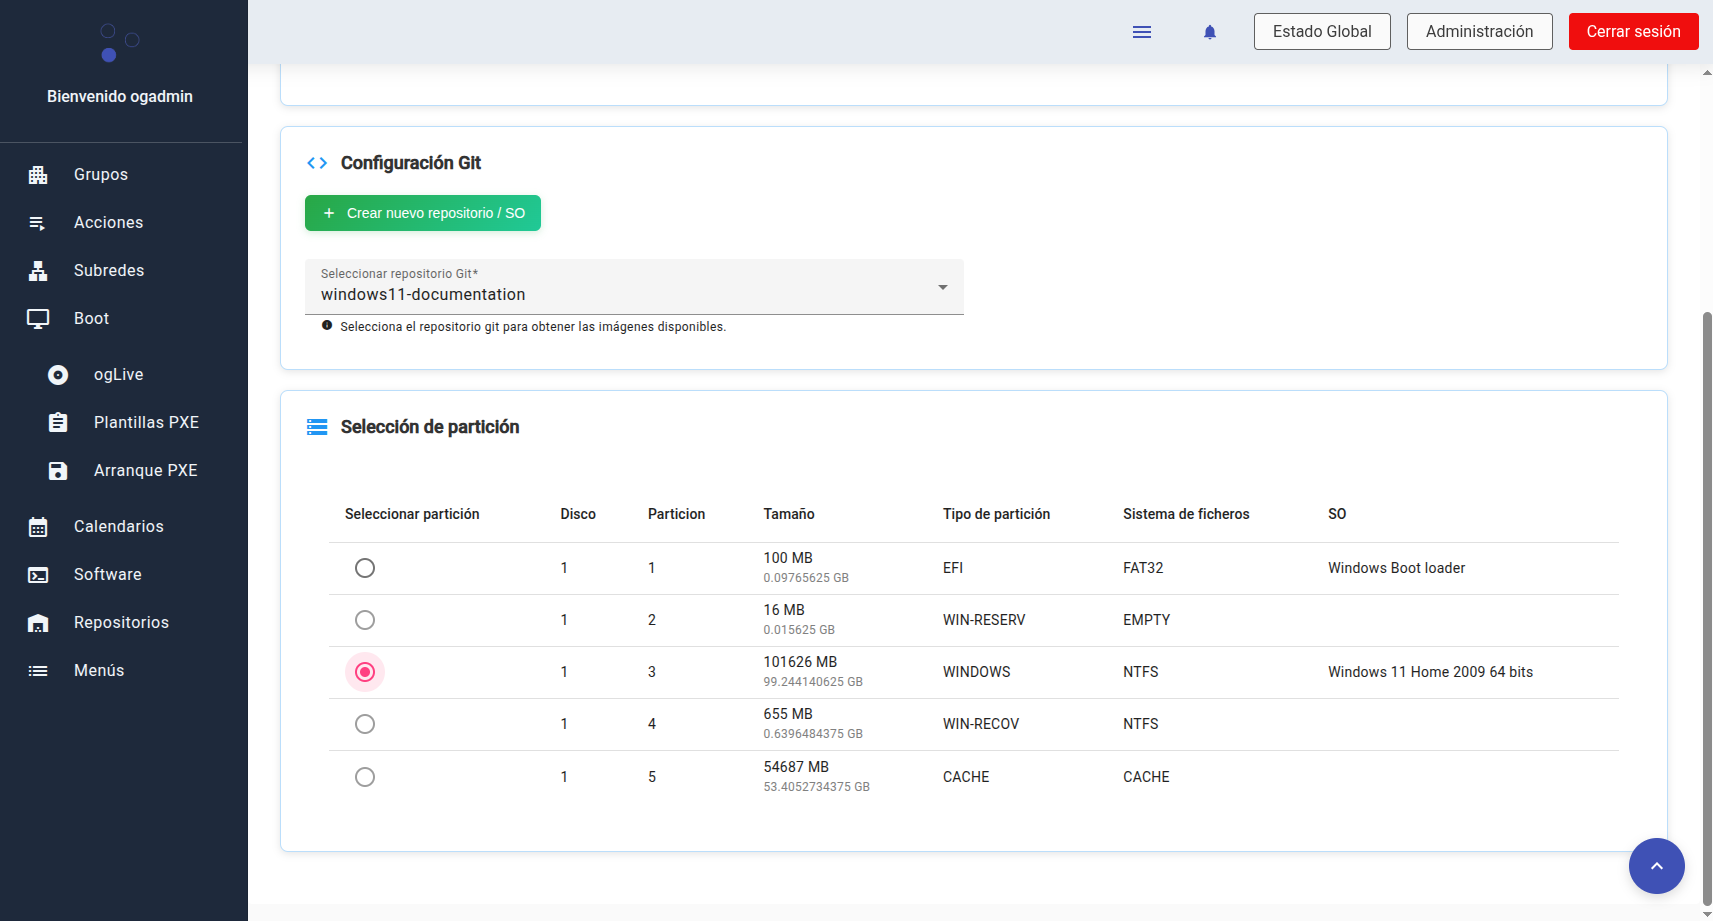
Task: Select the EFI partition radio button
Action: point(365,568)
